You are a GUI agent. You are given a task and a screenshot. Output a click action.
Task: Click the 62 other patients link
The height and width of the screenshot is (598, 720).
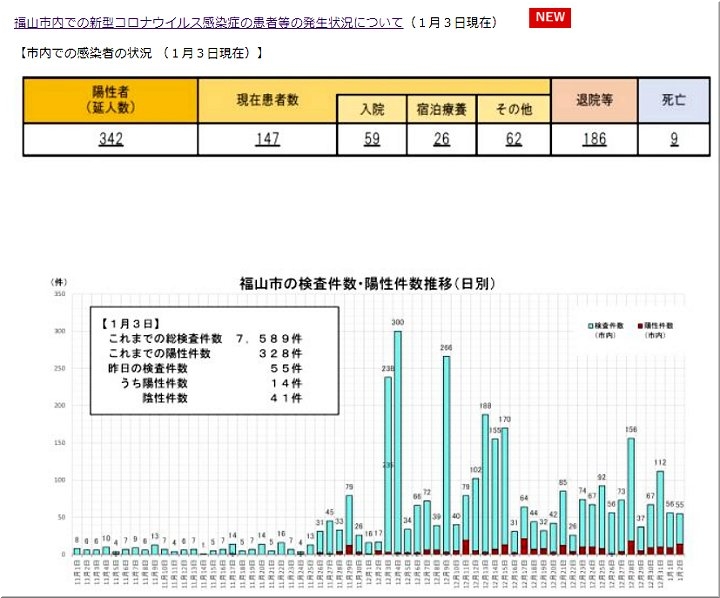coord(514,140)
